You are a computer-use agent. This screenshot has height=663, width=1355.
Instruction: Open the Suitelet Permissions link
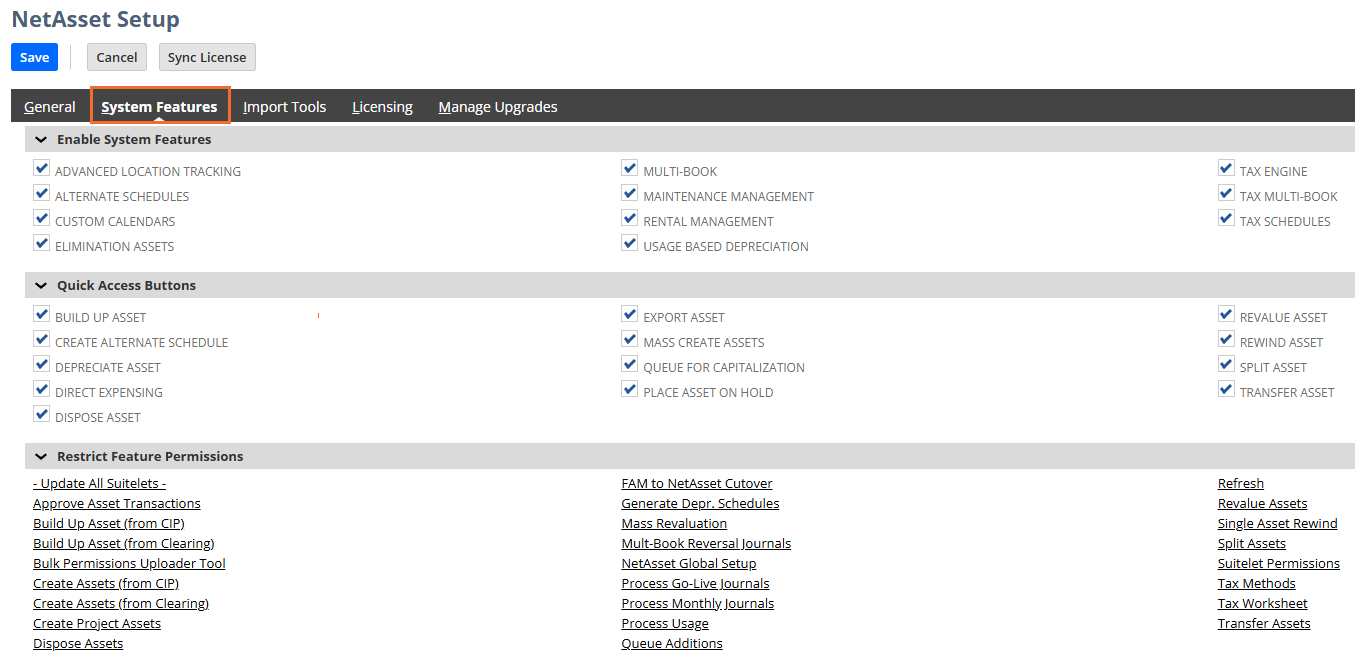[x=1278, y=563]
